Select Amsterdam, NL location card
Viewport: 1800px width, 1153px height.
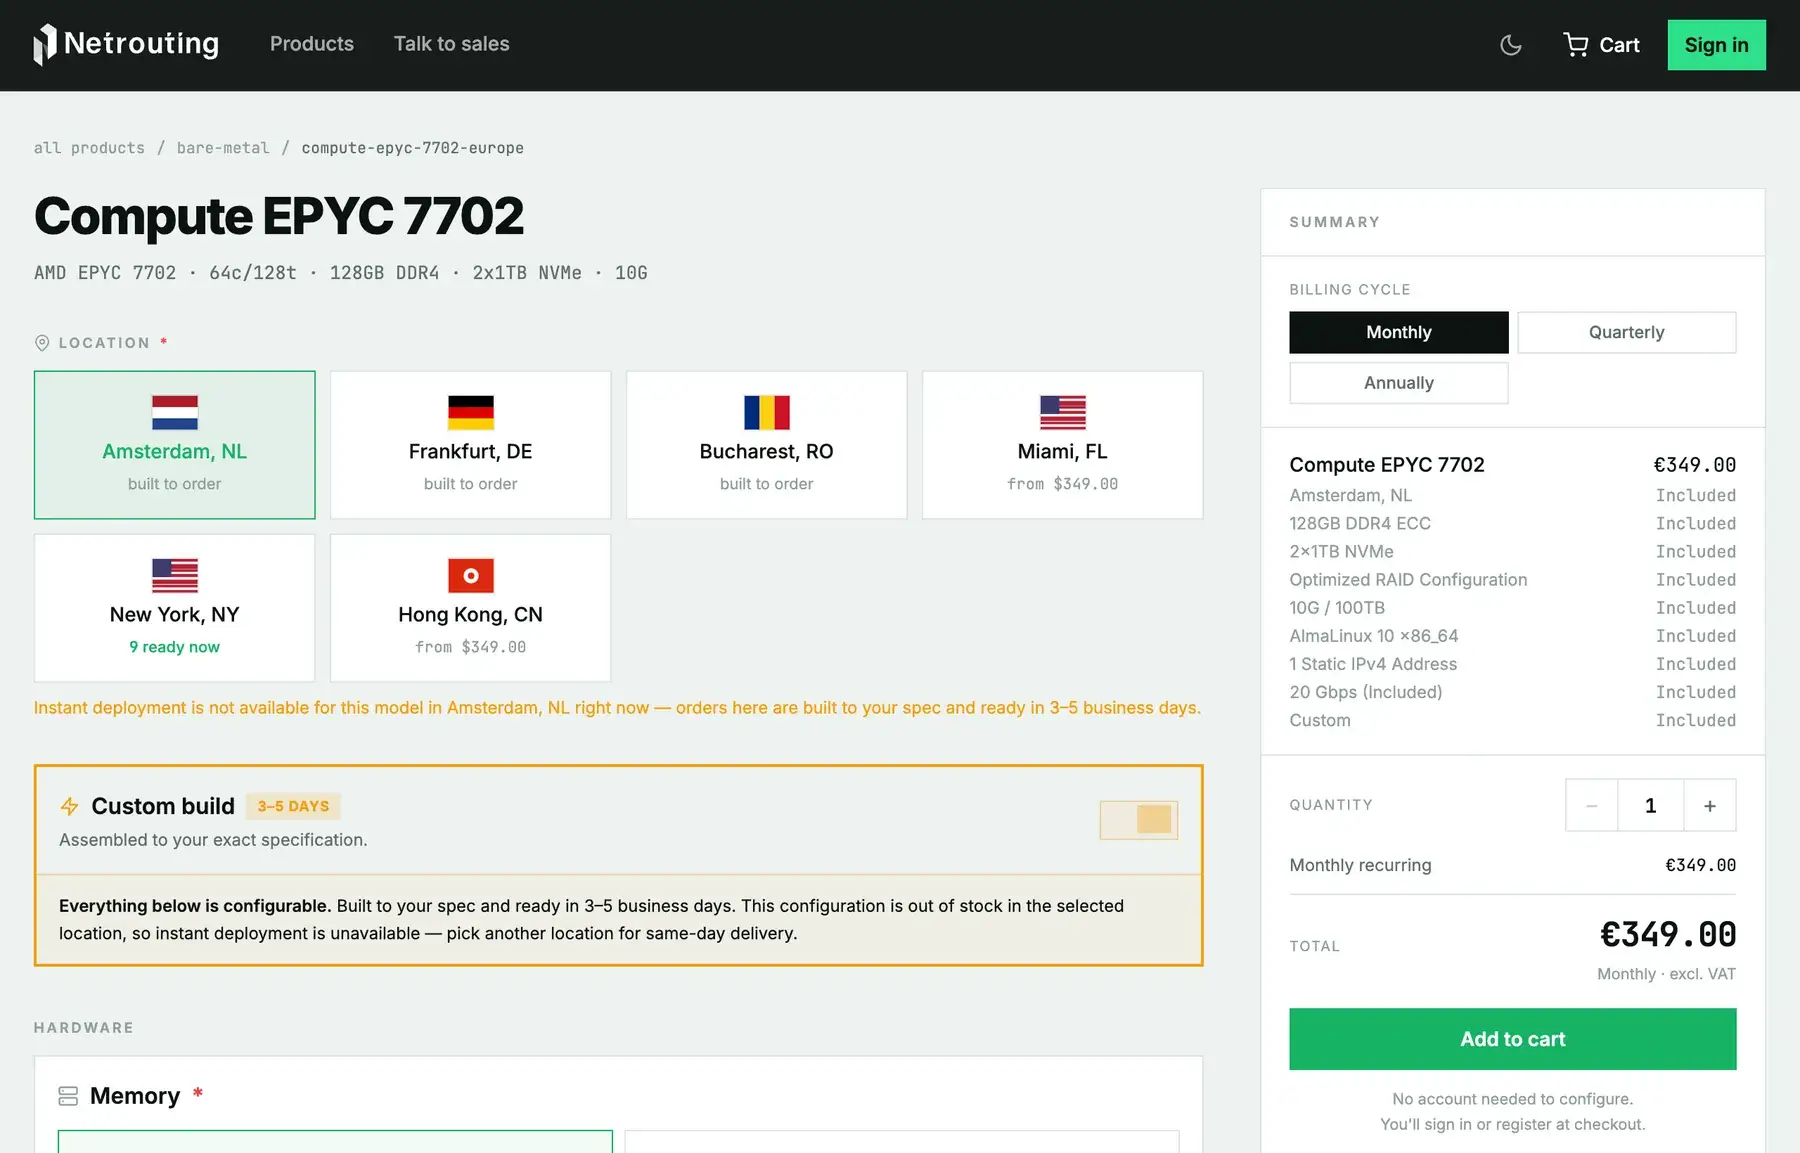point(175,445)
